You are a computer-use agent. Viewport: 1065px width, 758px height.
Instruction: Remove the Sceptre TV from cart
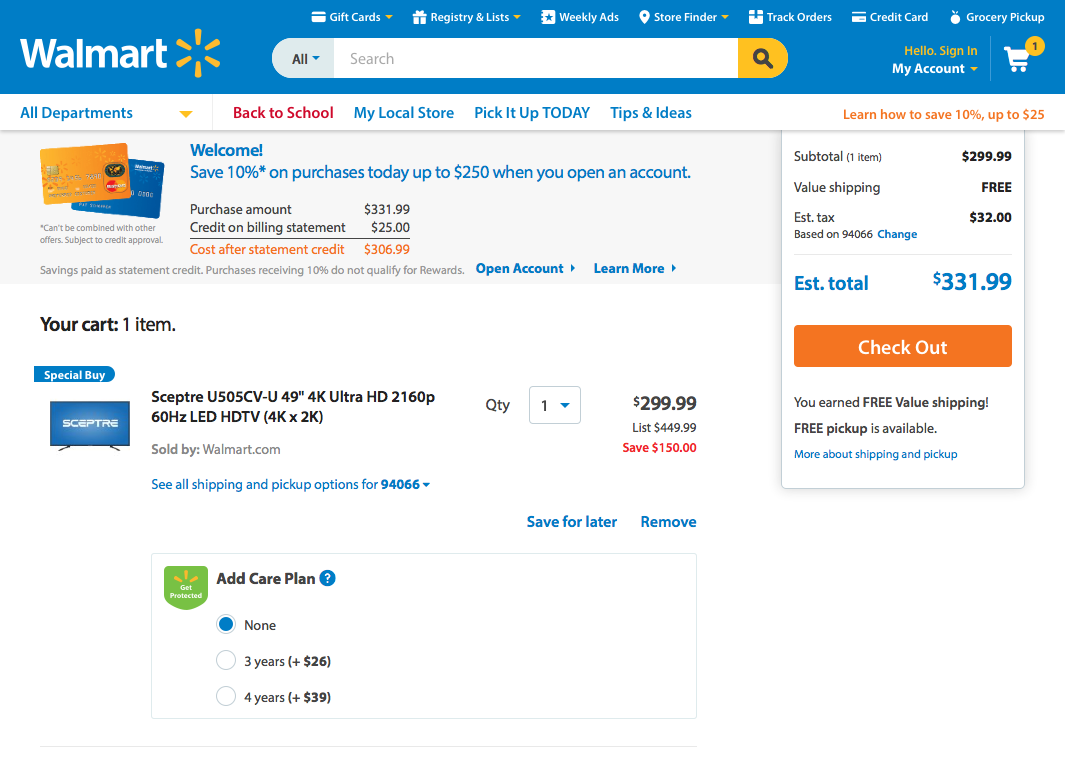click(668, 522)
